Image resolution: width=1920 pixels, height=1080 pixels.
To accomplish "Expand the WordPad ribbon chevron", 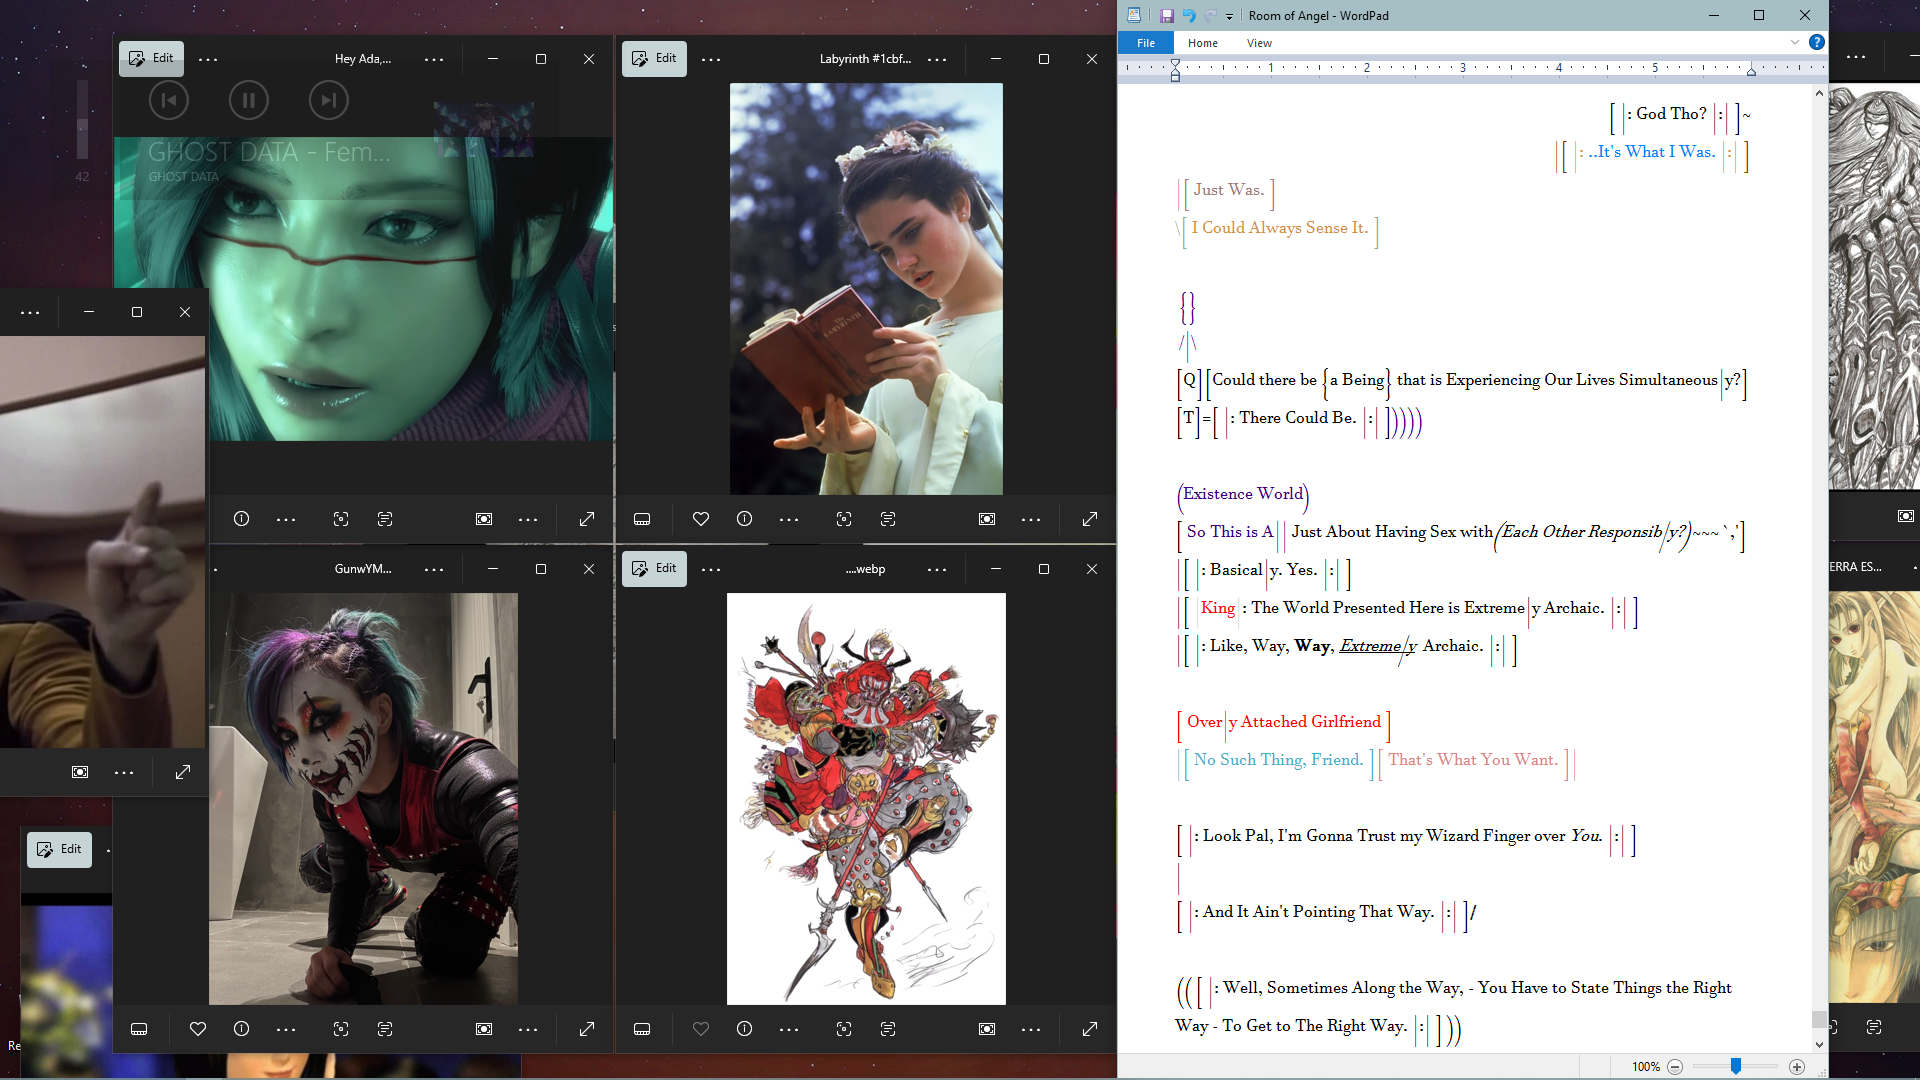I will pos(1794,42).
